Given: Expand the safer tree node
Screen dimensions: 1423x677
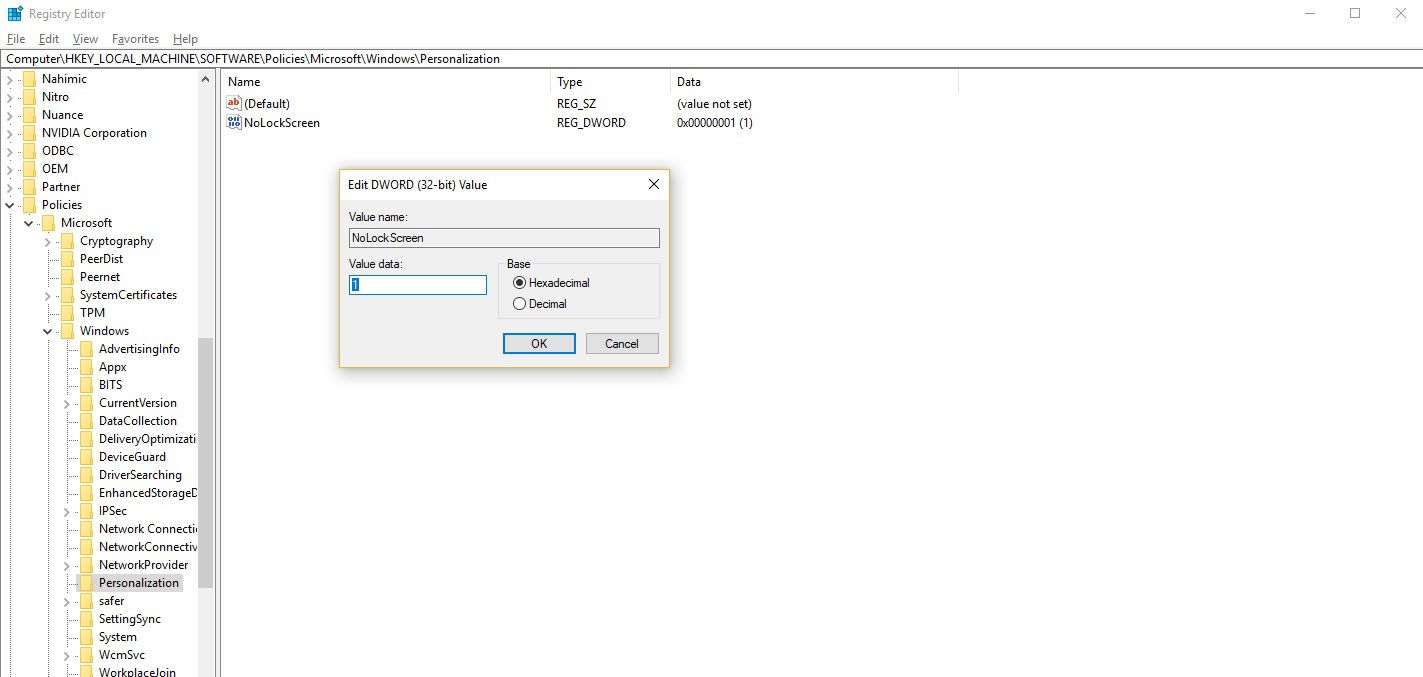Looking at the screenshot, I should point(67,601).
